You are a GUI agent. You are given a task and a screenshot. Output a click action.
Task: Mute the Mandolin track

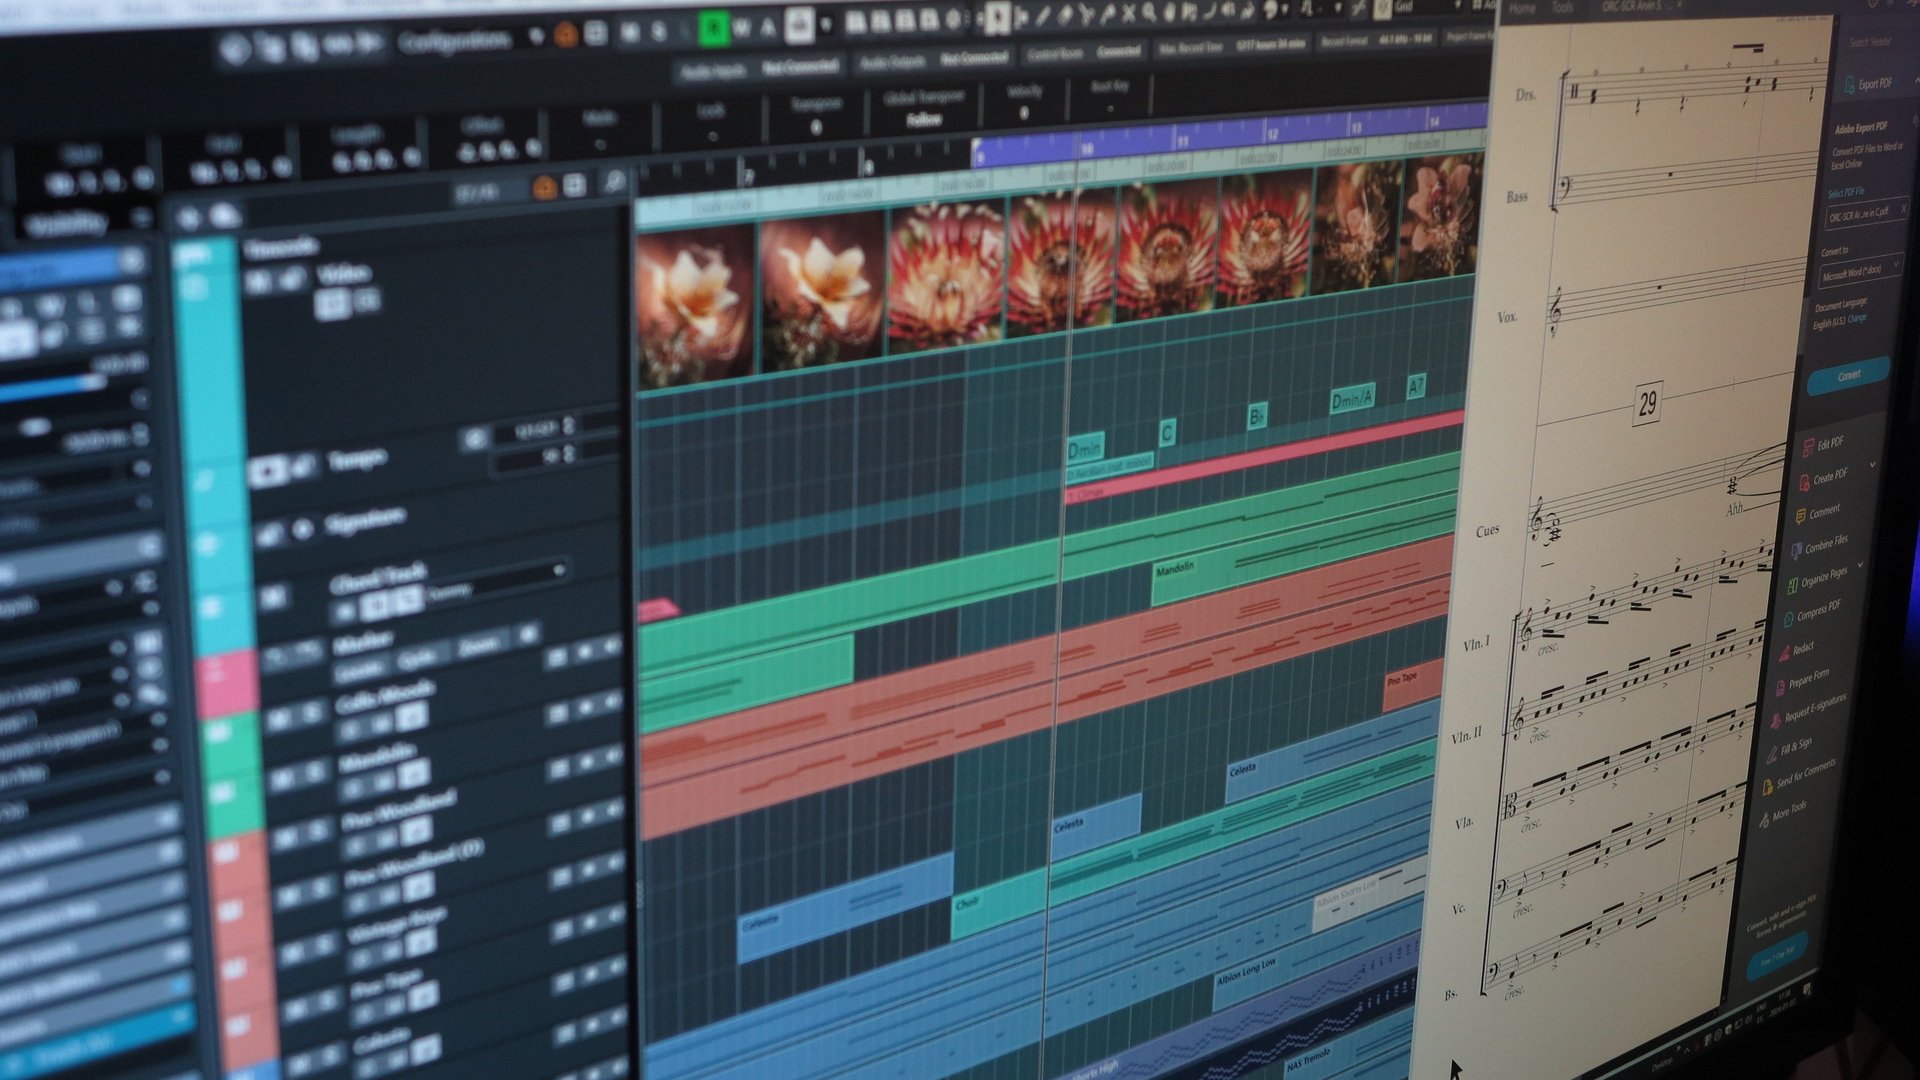(x=283, y=778)
